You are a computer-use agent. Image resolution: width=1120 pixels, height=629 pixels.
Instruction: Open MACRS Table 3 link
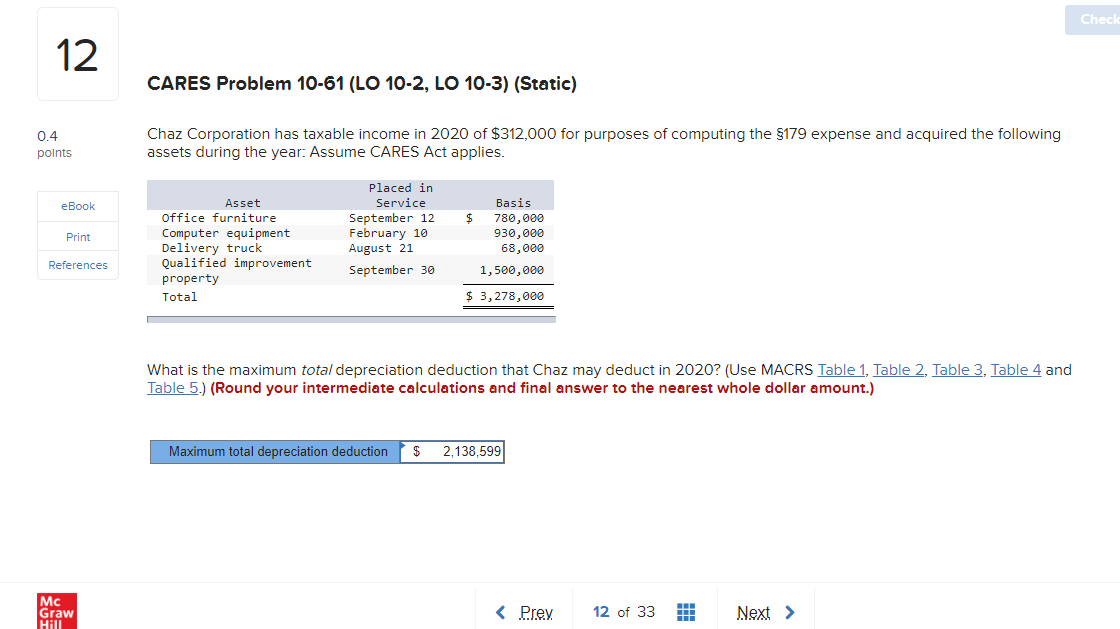click(x=957, y=369)
